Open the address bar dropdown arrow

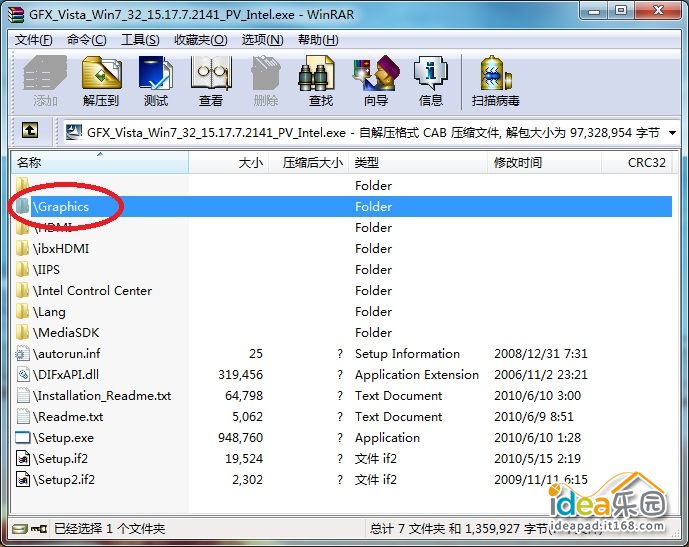672,132
